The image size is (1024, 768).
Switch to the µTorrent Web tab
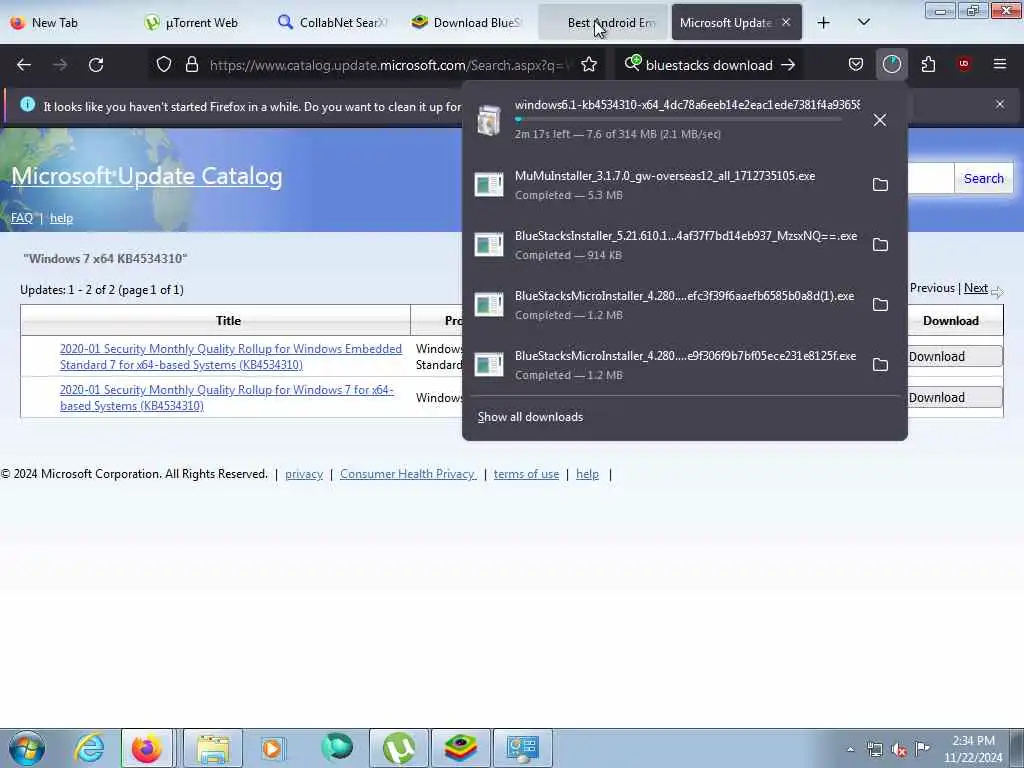pyautogui.click(x=202, y=23)
